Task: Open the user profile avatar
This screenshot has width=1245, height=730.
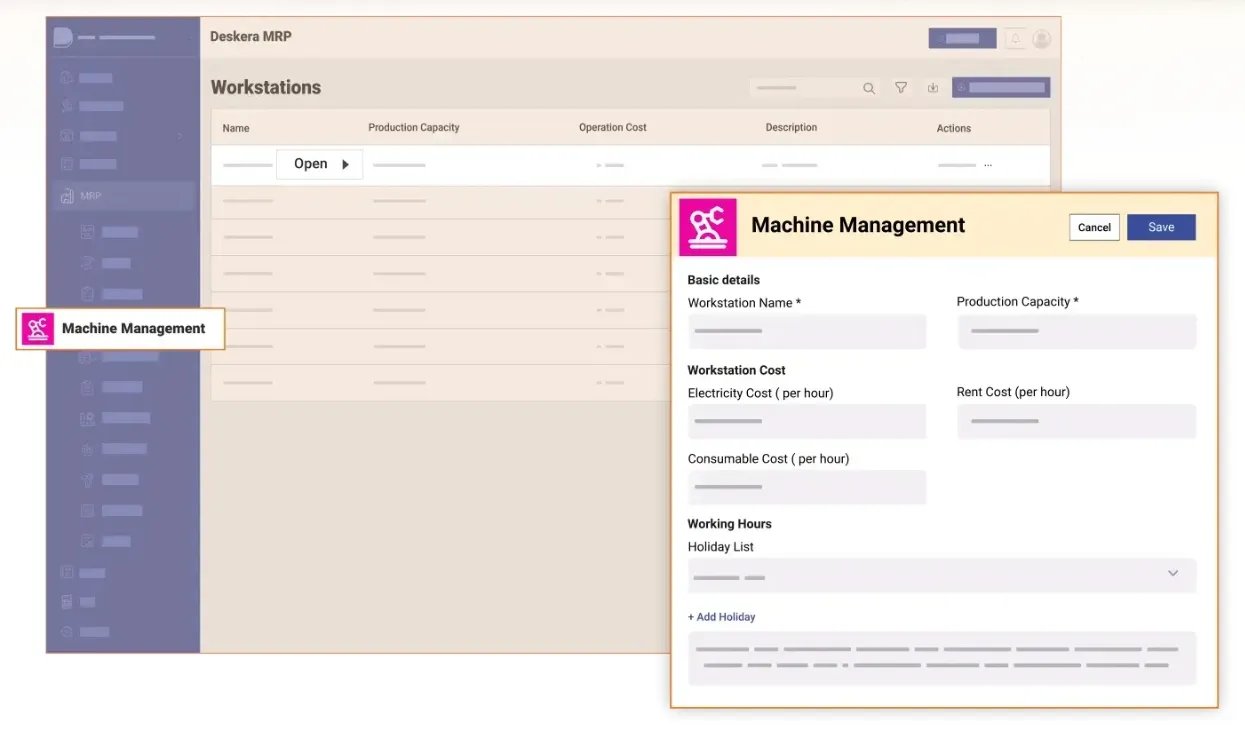Action: [1041, 39]
